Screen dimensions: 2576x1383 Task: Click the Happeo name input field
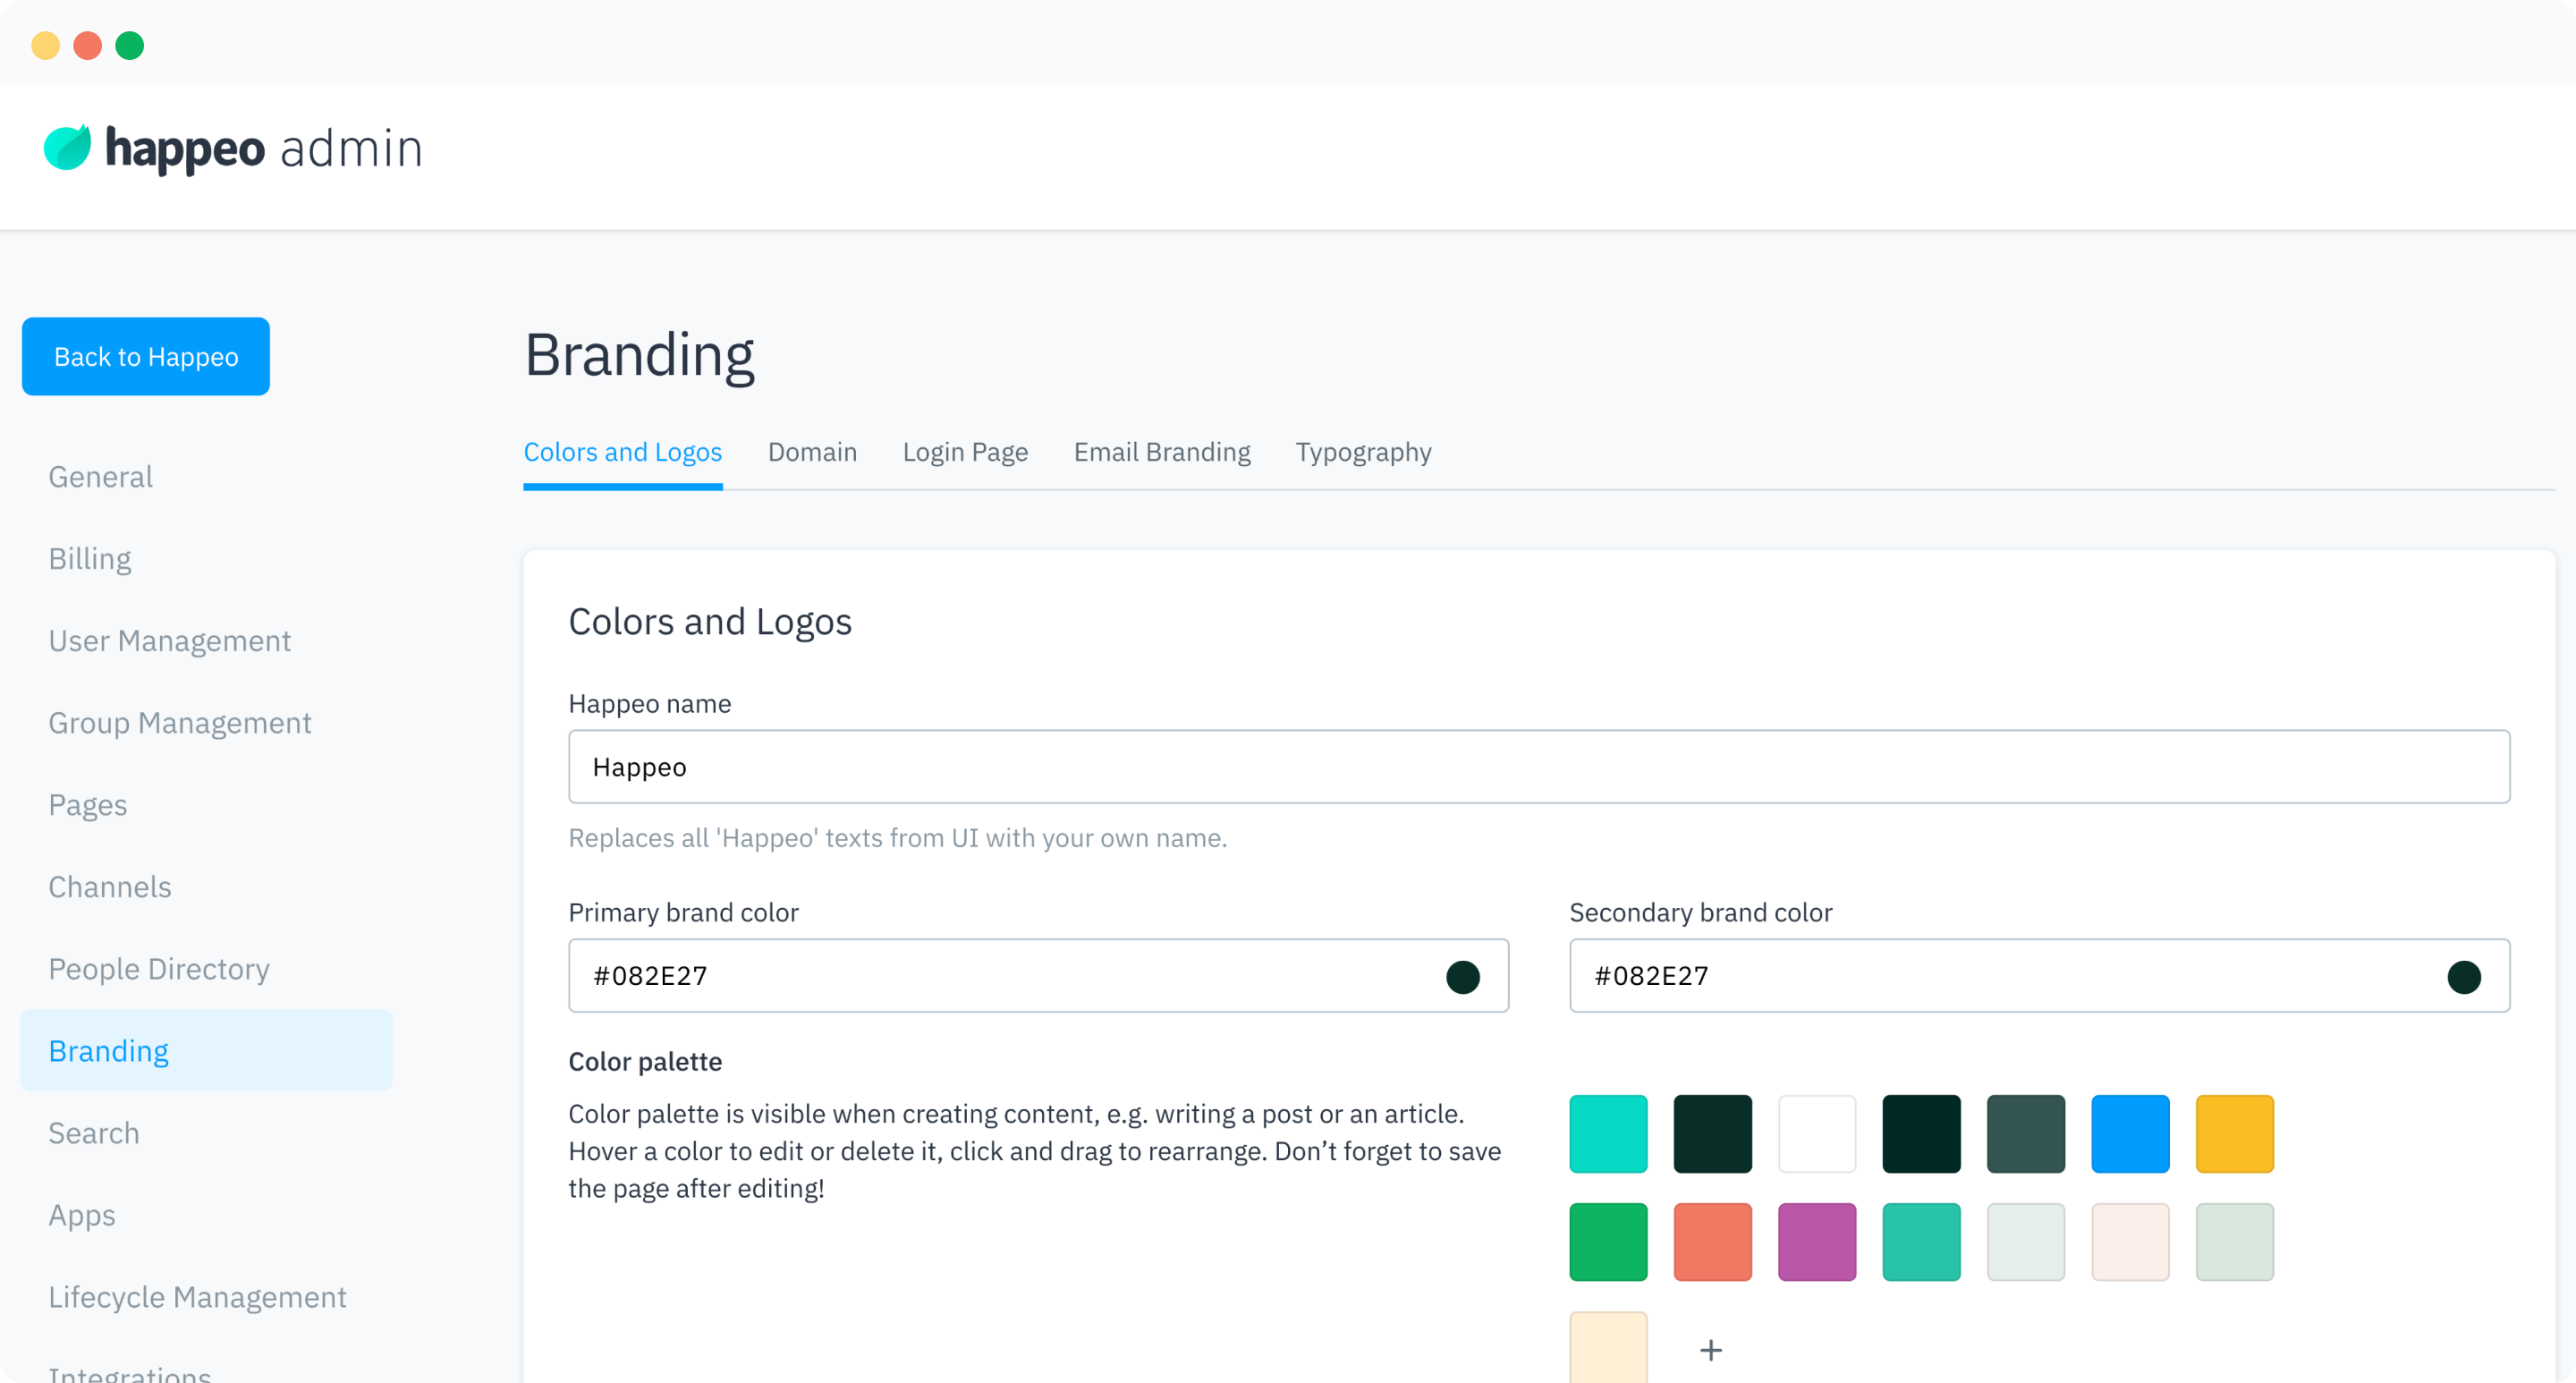pyautogui.click(x=1539, y=767)
